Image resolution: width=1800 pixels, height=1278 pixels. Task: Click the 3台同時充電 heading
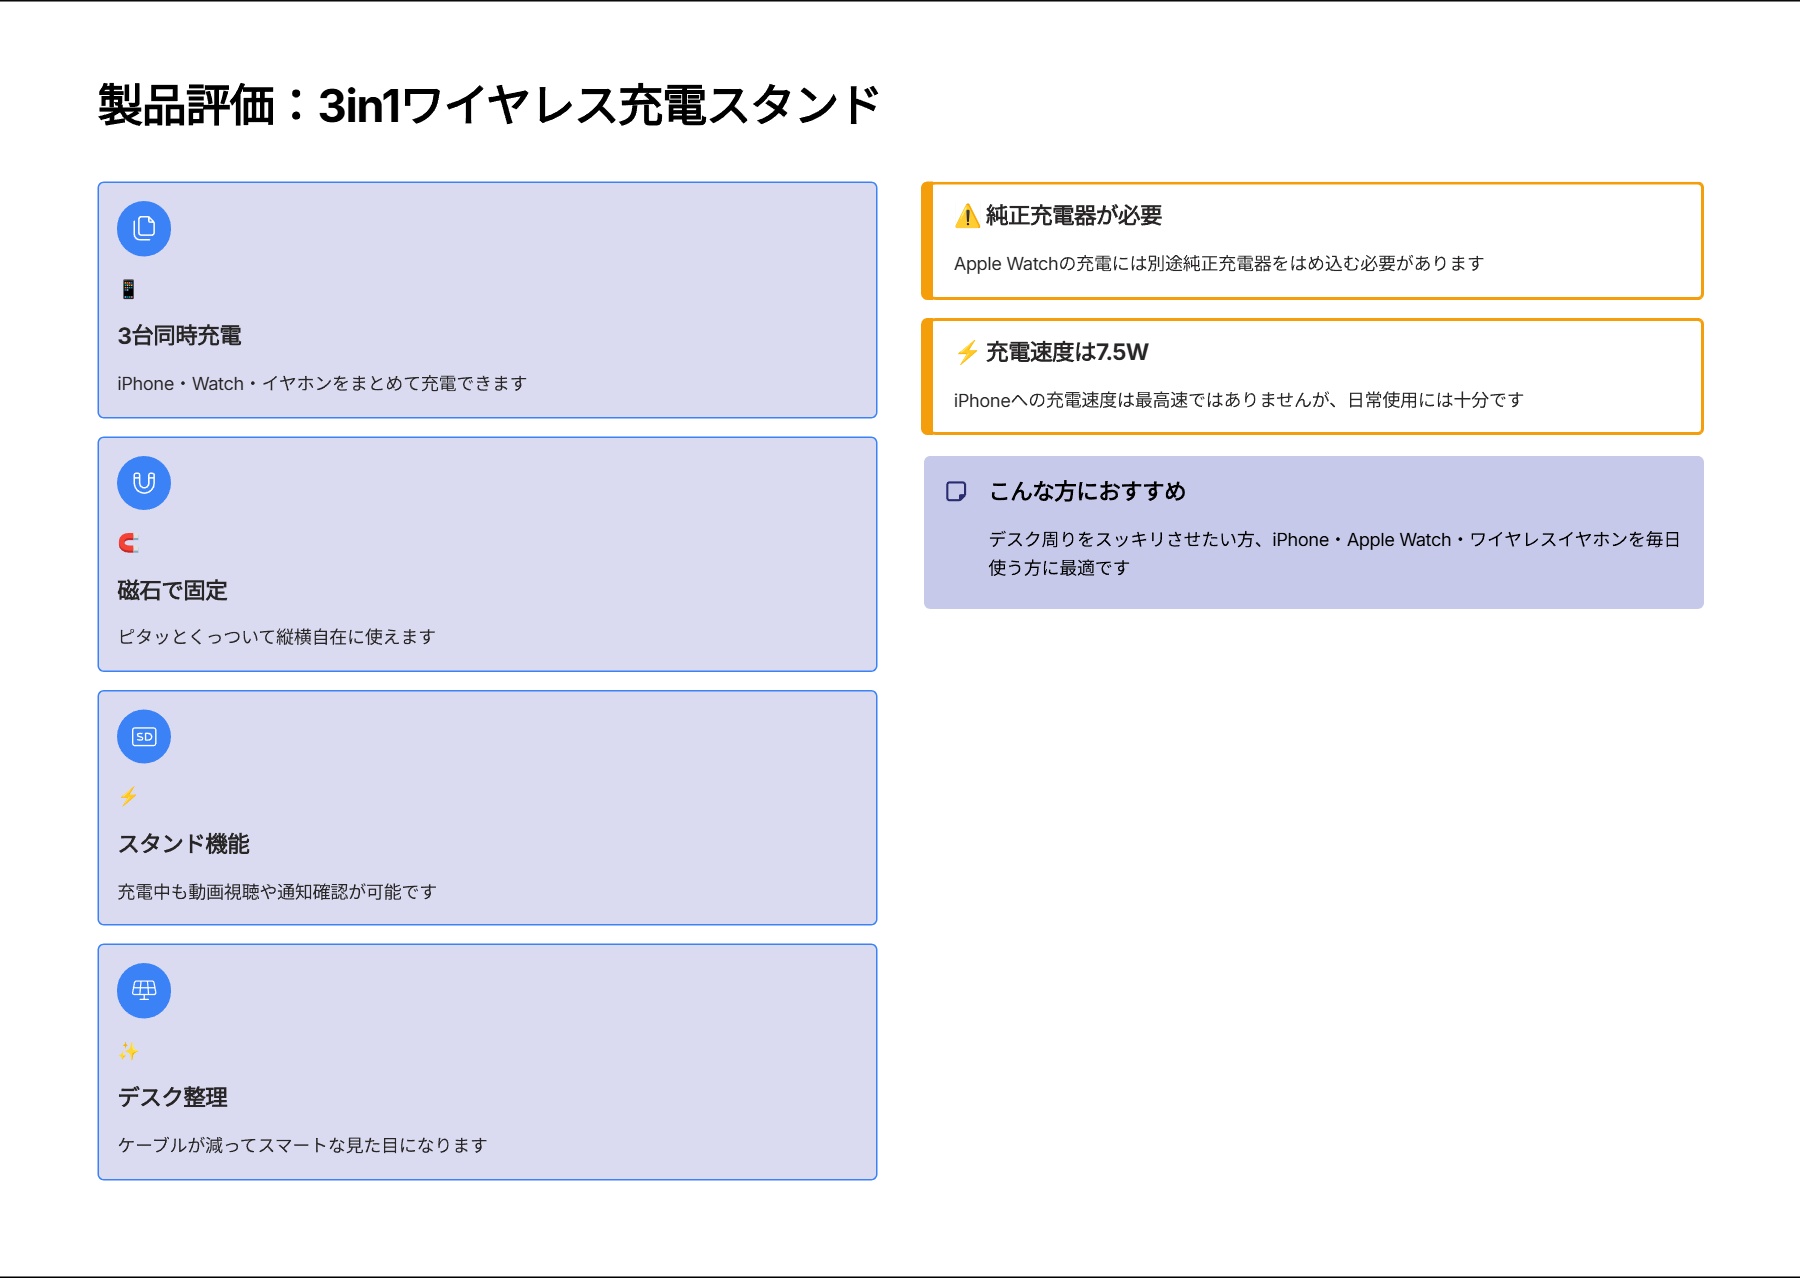(180, 336)
